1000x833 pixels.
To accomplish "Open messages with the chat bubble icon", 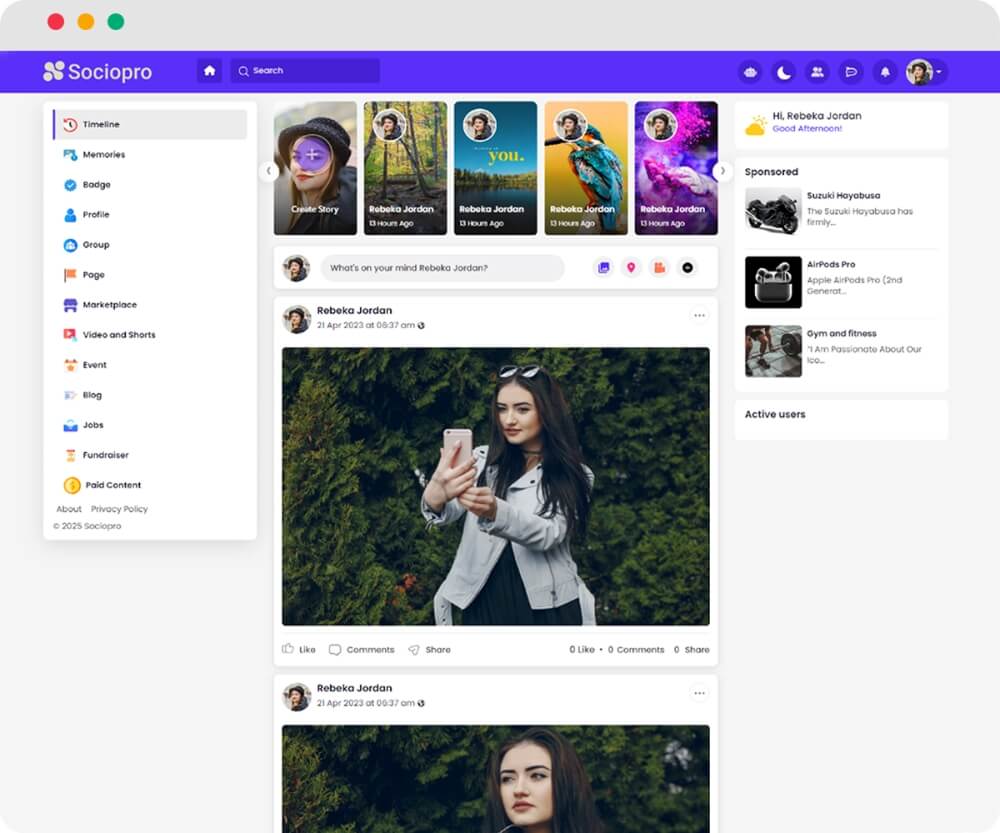I will point(851,72).
